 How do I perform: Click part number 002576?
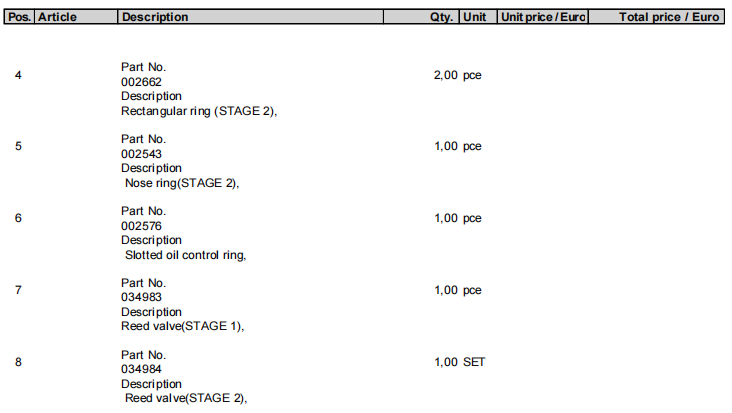pos(141,226)
